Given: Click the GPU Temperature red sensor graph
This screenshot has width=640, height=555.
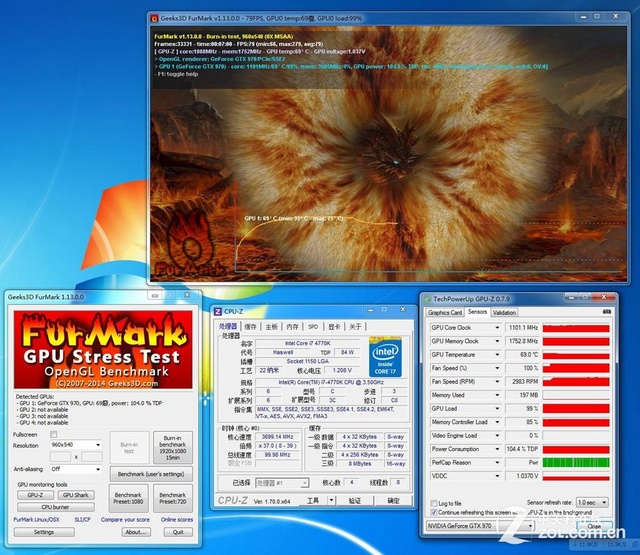Looking at the screenshot, I should (x=576, y=355).
